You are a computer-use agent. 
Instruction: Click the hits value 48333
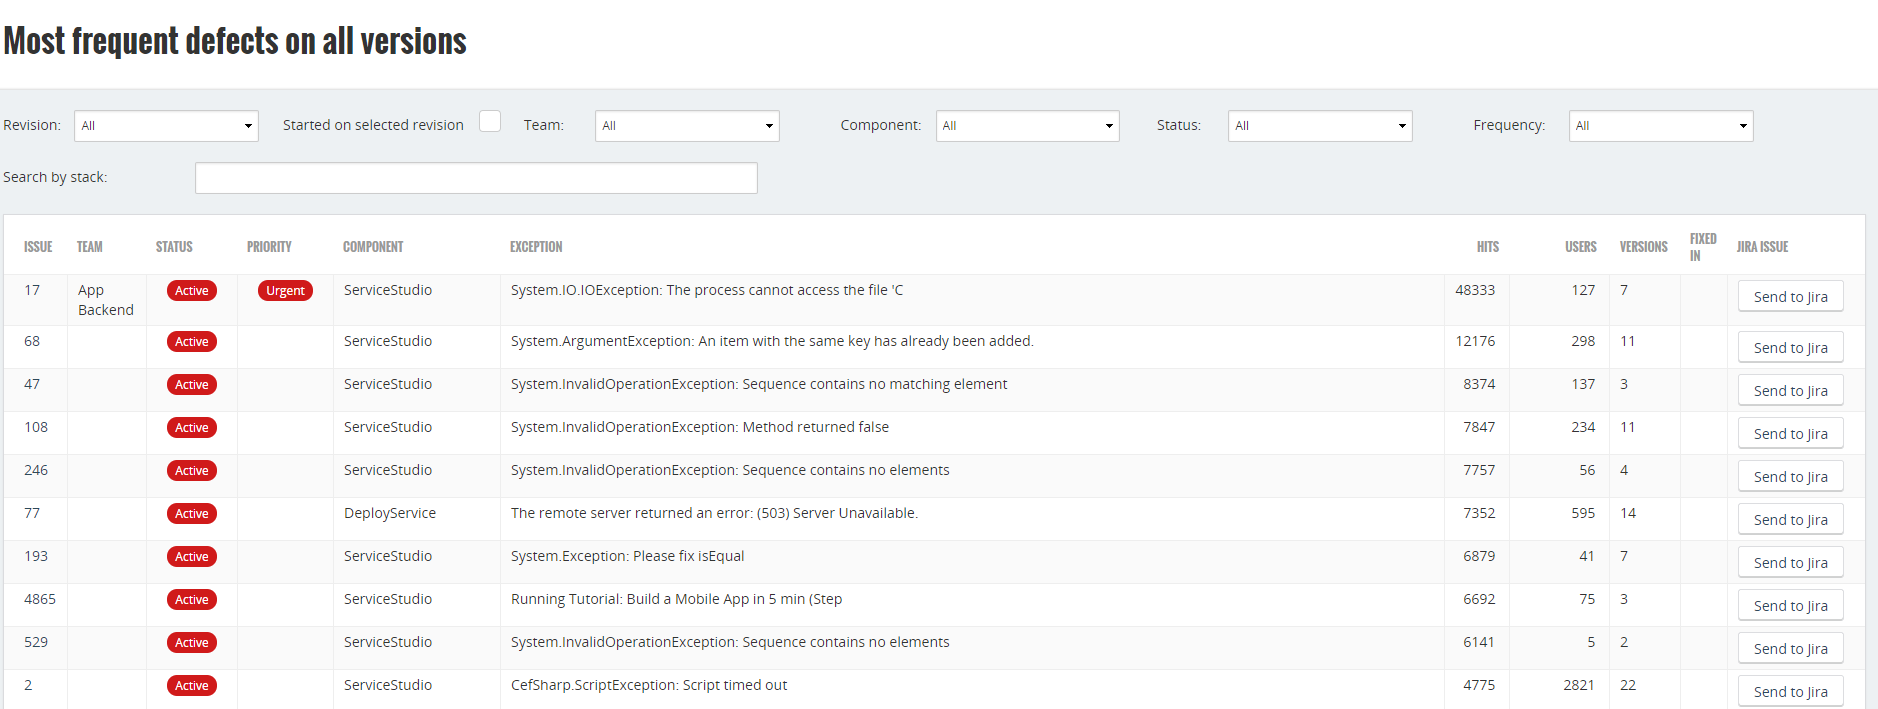1475,290
